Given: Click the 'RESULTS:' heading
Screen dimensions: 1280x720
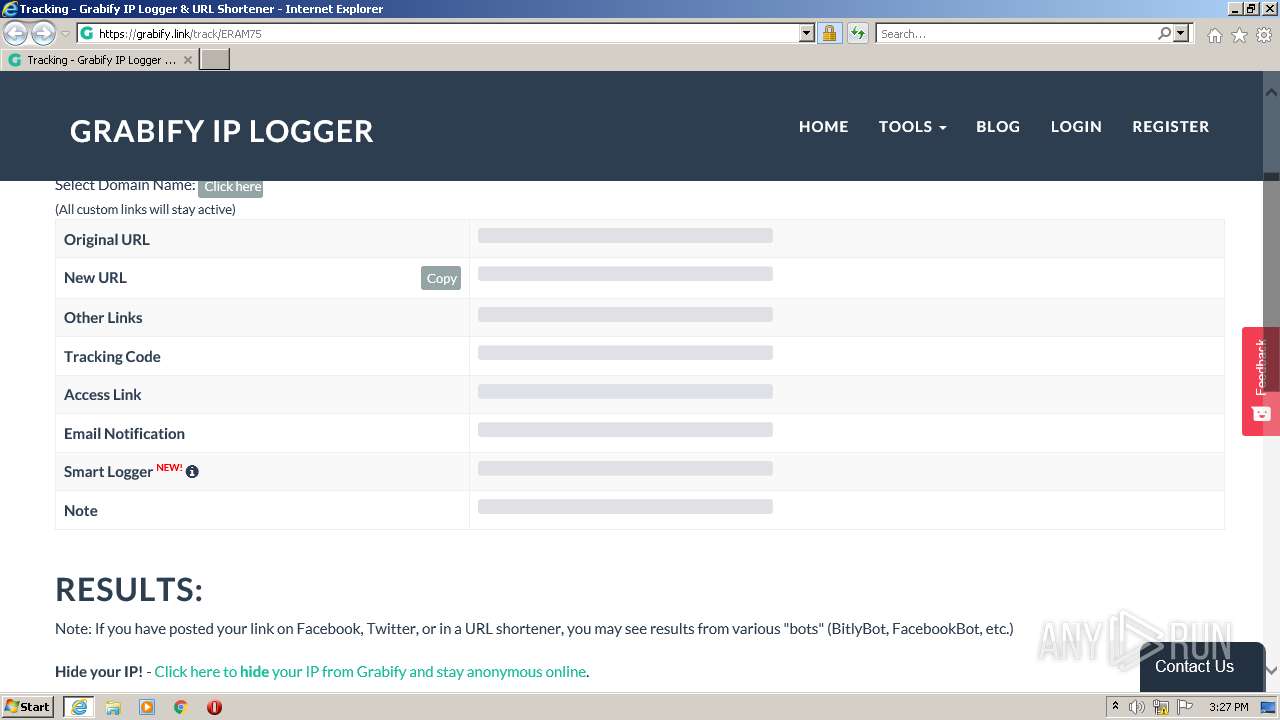Looking at the screenshot, I should coord(129,590).
